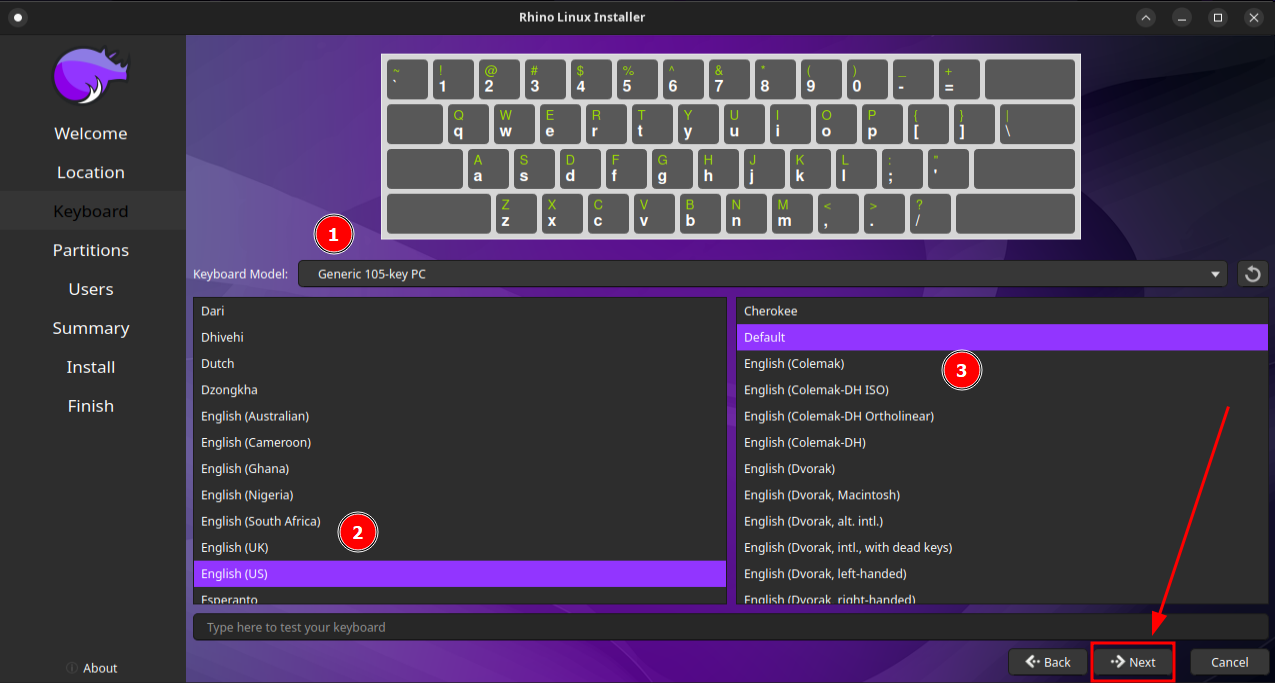Select English (Colemak) variant
Screen dimensions: 1275x683
pos(1002,363)
